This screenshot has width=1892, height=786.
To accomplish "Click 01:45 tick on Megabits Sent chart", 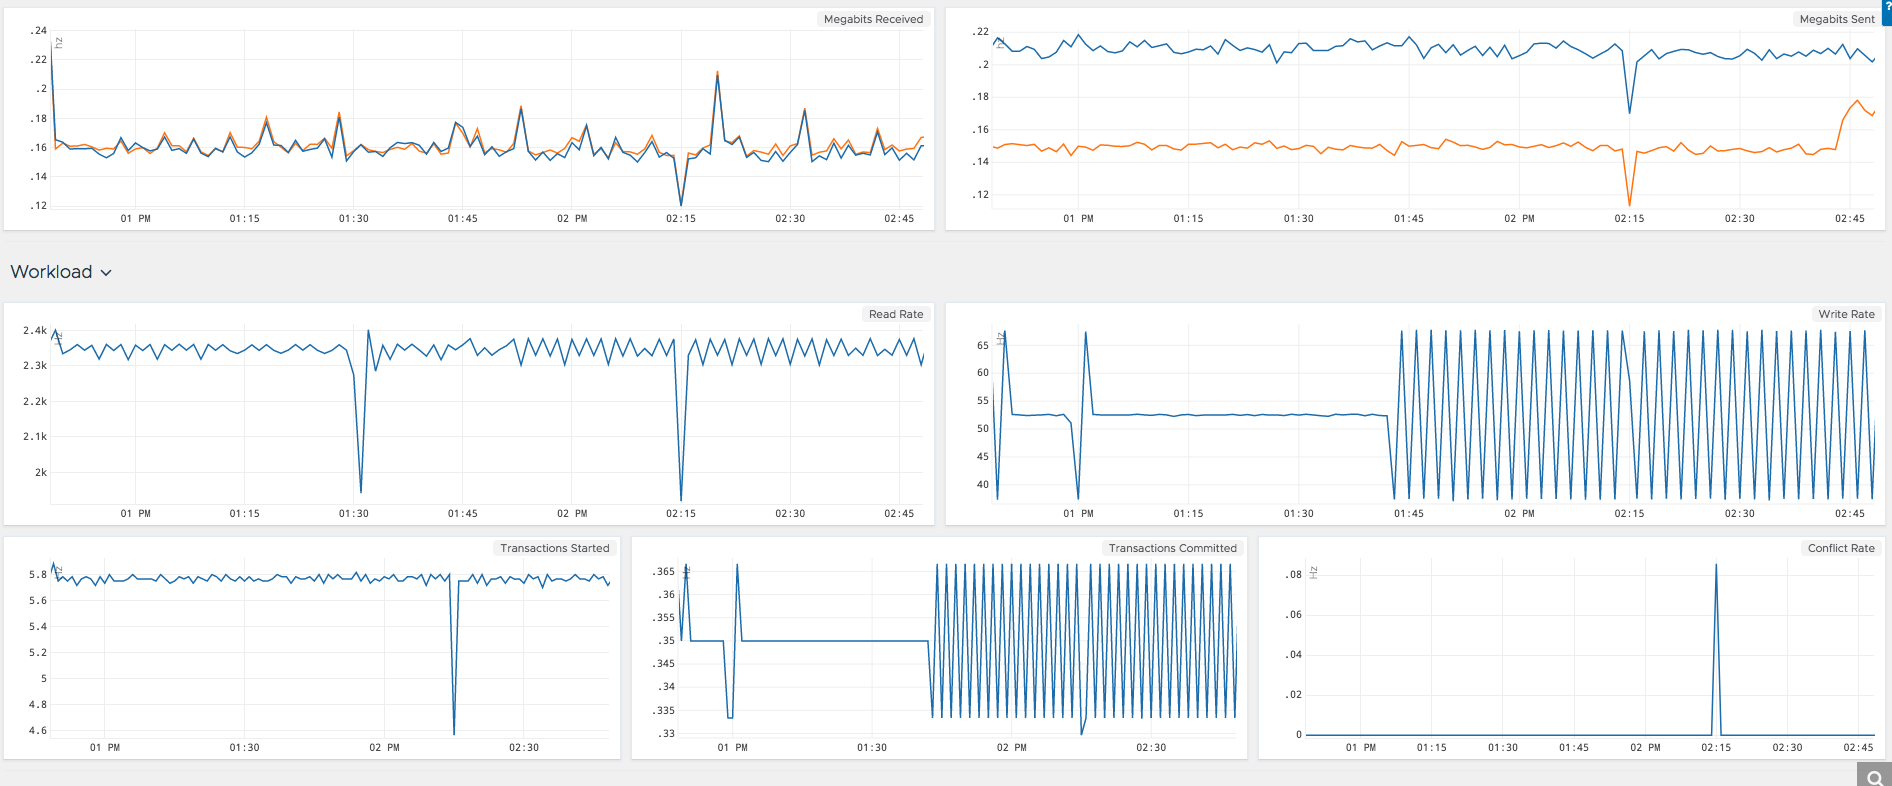I will tap(1409, 218).
